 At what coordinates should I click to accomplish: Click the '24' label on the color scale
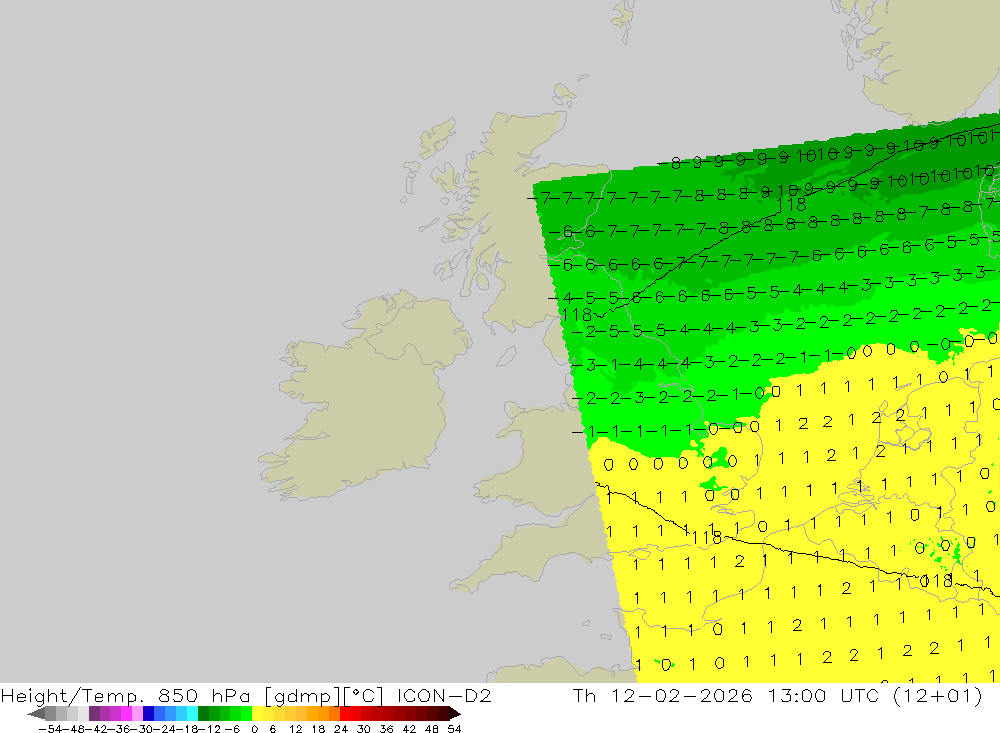click(x=341, y=729)
